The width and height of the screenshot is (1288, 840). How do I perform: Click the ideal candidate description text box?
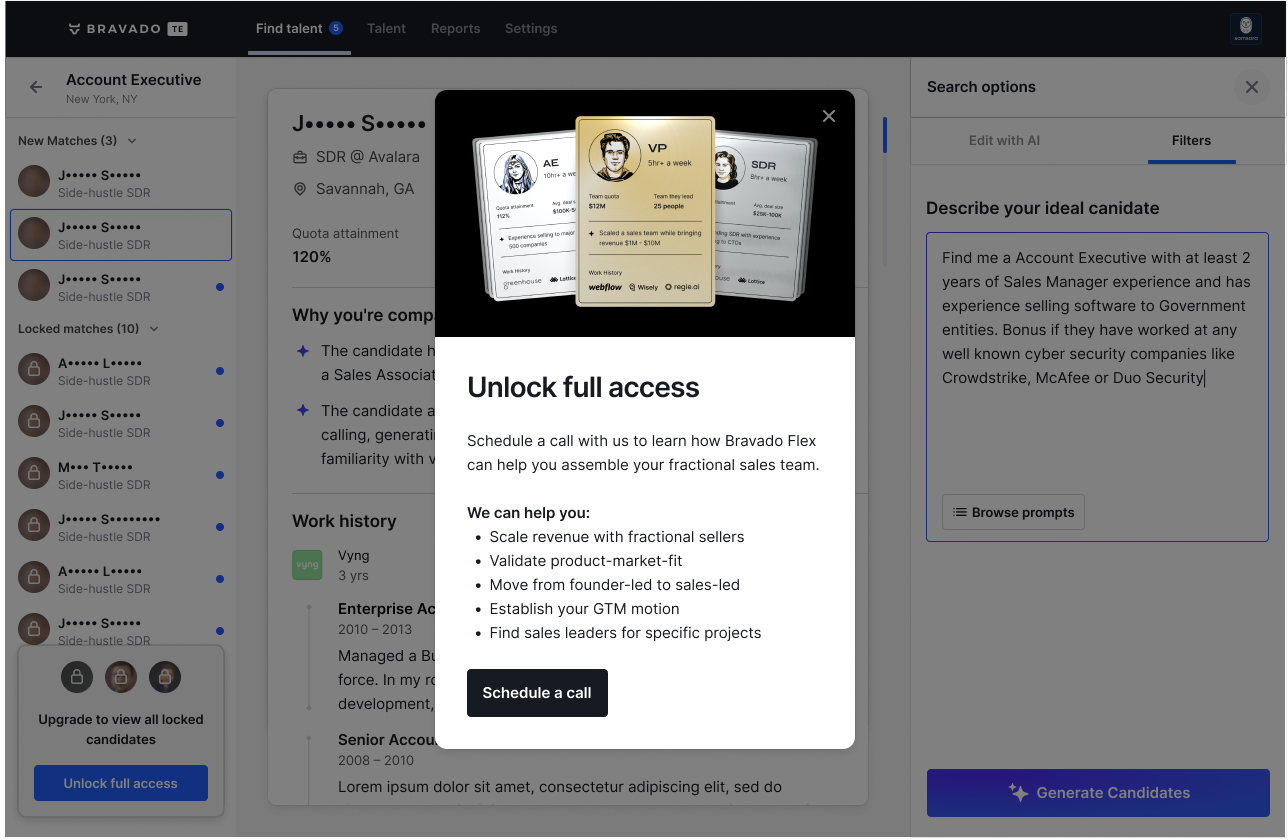1097,387
